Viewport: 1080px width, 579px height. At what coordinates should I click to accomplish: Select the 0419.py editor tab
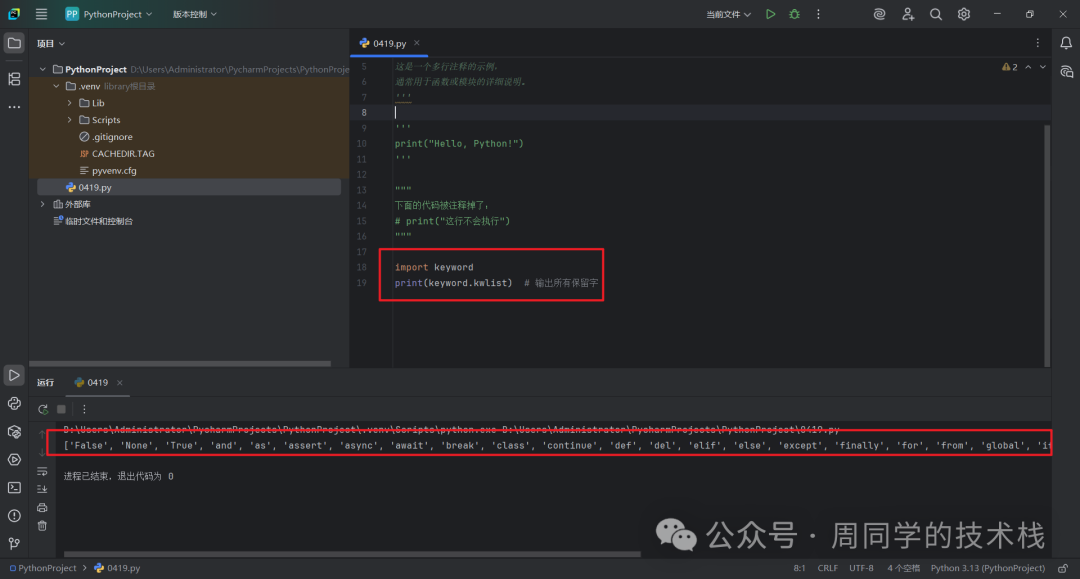point(389,43)
